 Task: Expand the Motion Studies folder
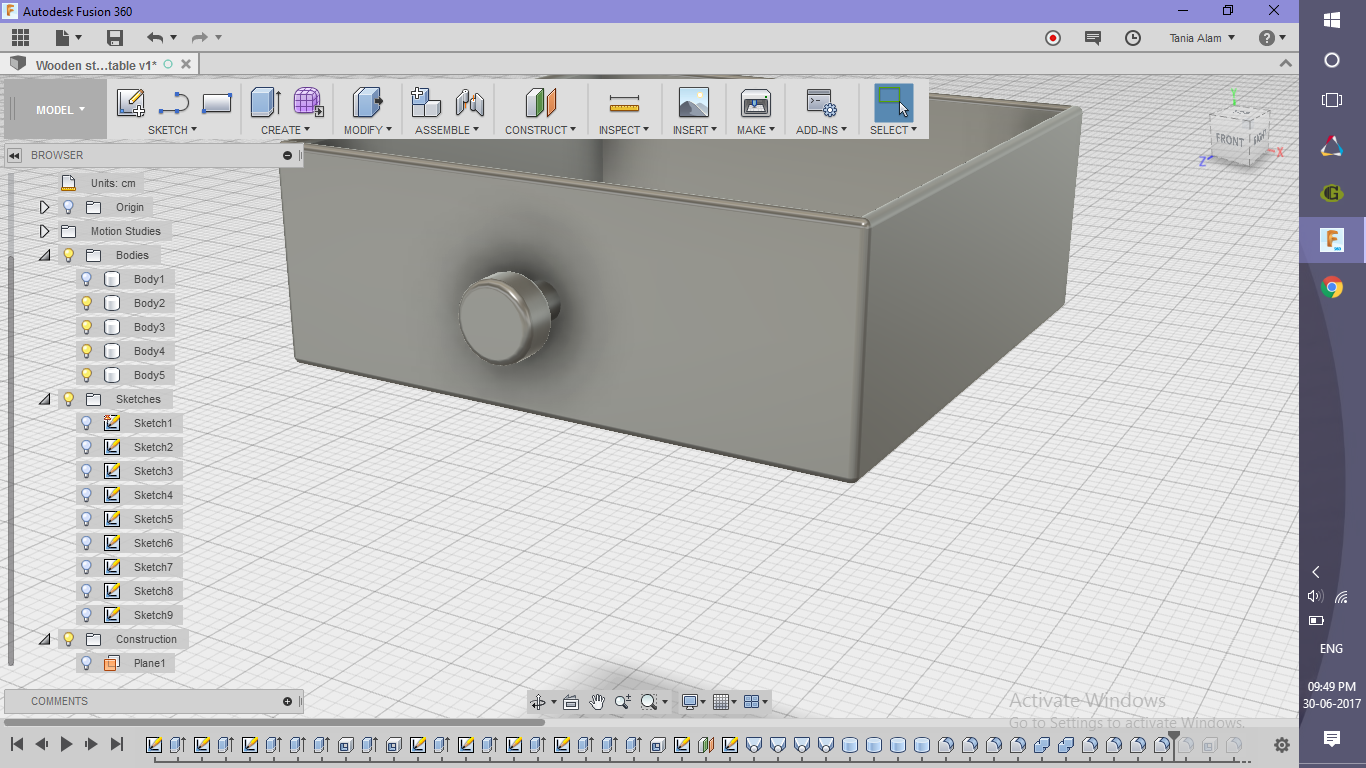point(44,231)
